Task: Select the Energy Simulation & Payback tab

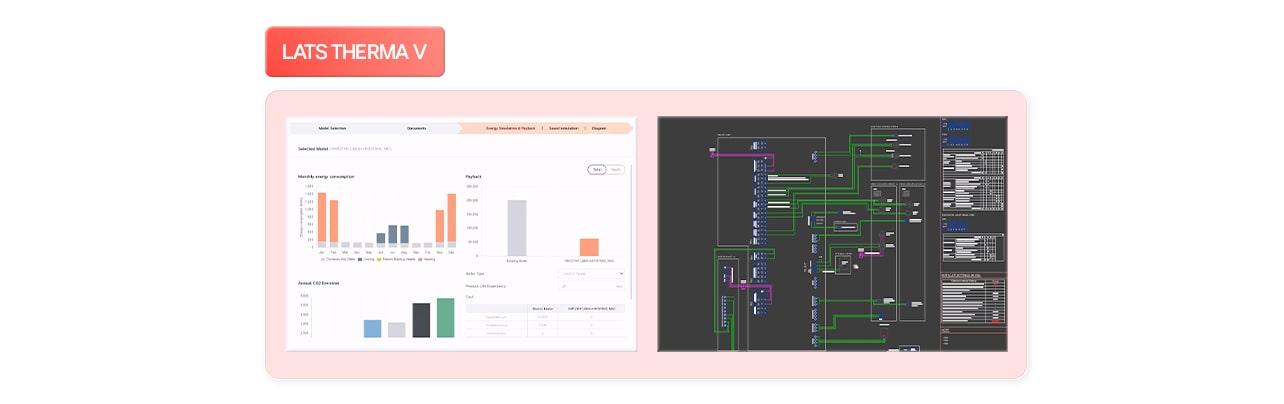Action: click(511, 128)
